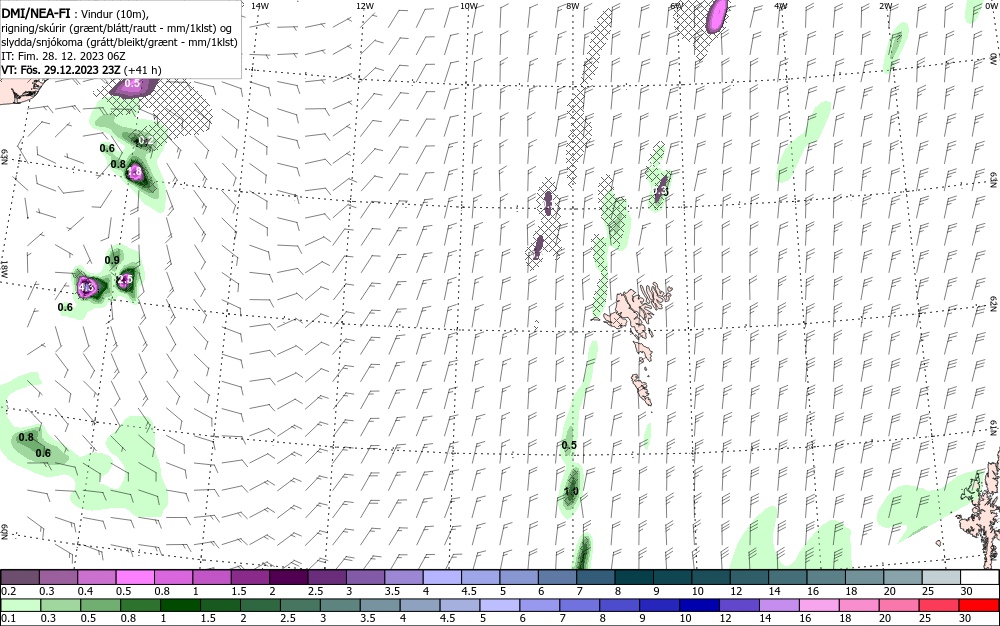Click the '2W' longitude label
The height and width of the screenshot is (626, 1000).
(885, 6)
